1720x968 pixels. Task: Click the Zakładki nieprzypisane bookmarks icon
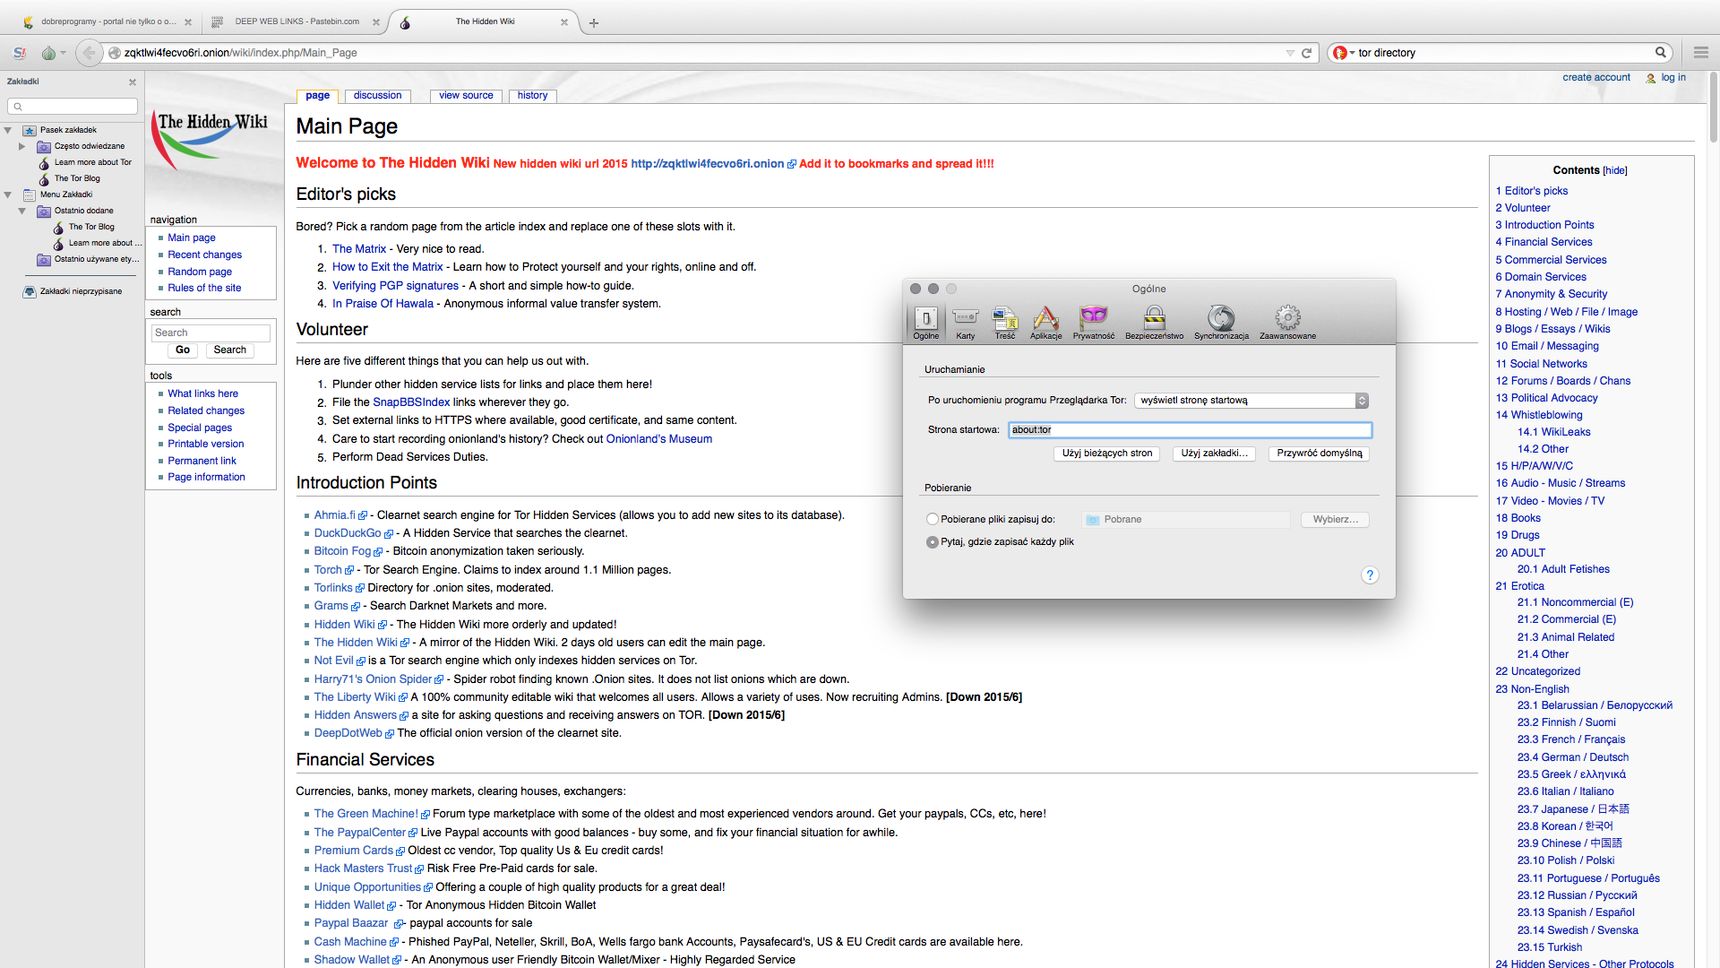[x=30, y=291]
